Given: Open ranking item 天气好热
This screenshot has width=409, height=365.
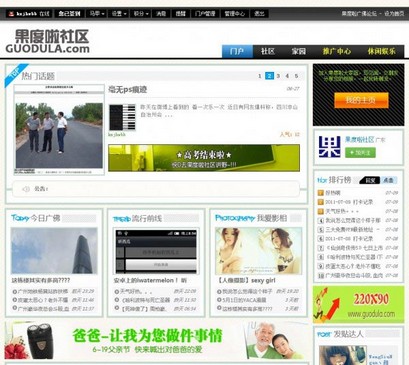Looking at the screenshot, I should point(342,211).
